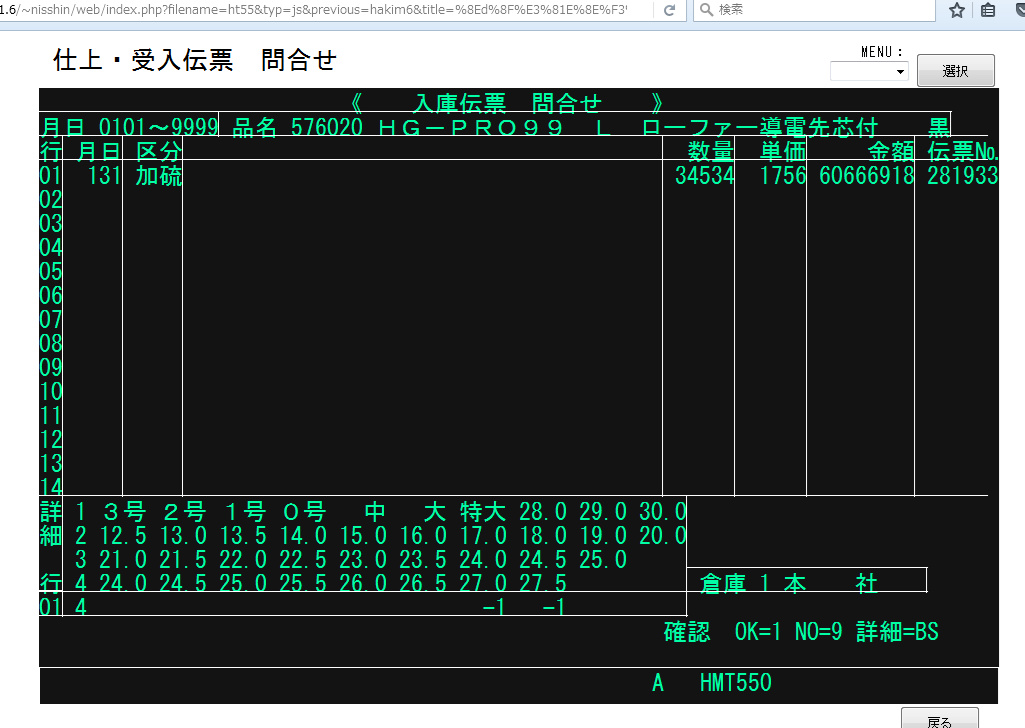Viewport: 1025px width, 728px height.
Task: Bookmark this page with the star icon
Action: point(957,10)
